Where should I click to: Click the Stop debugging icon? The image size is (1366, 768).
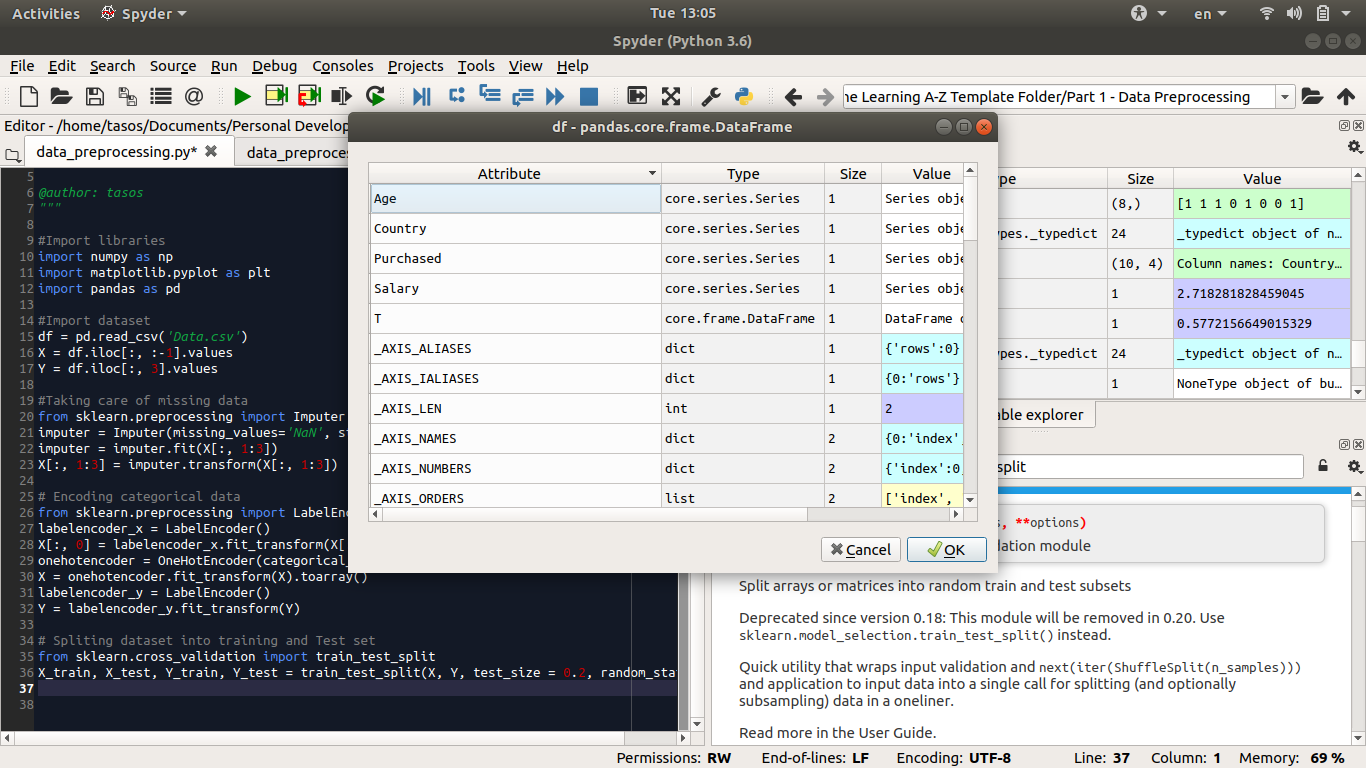(x=588, y=96)
